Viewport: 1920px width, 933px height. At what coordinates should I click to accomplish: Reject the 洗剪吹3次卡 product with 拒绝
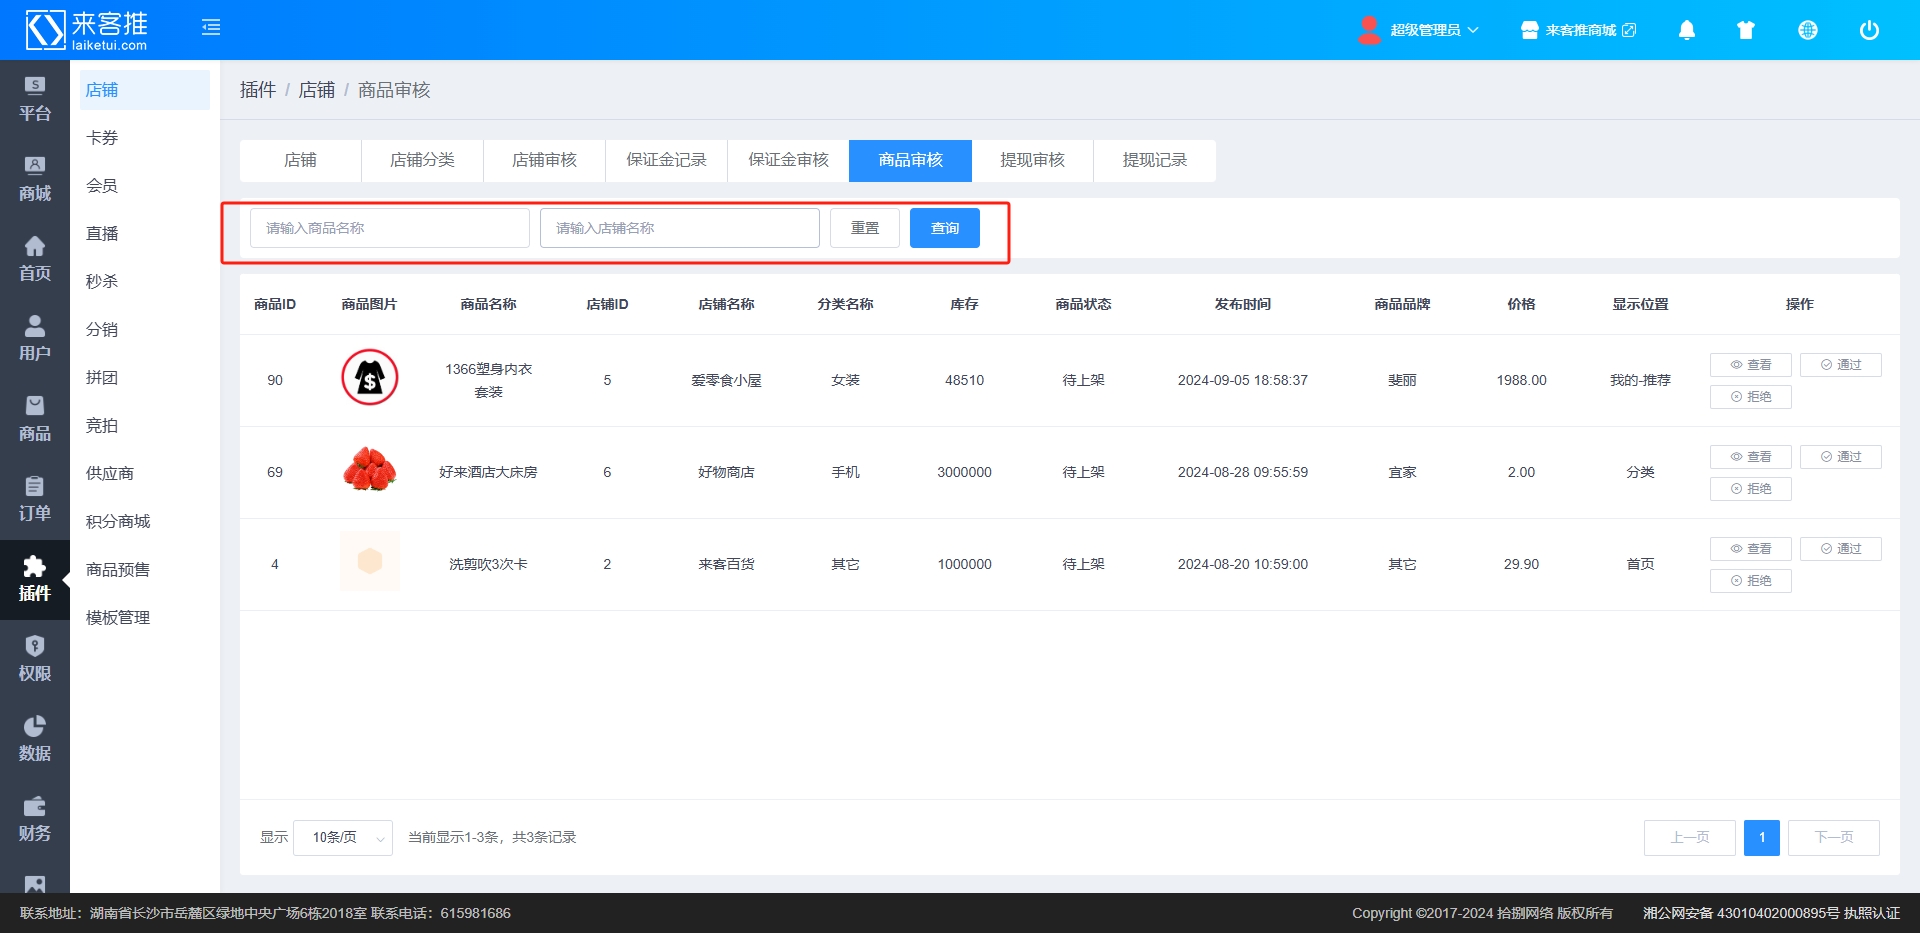pos(1750,581)
